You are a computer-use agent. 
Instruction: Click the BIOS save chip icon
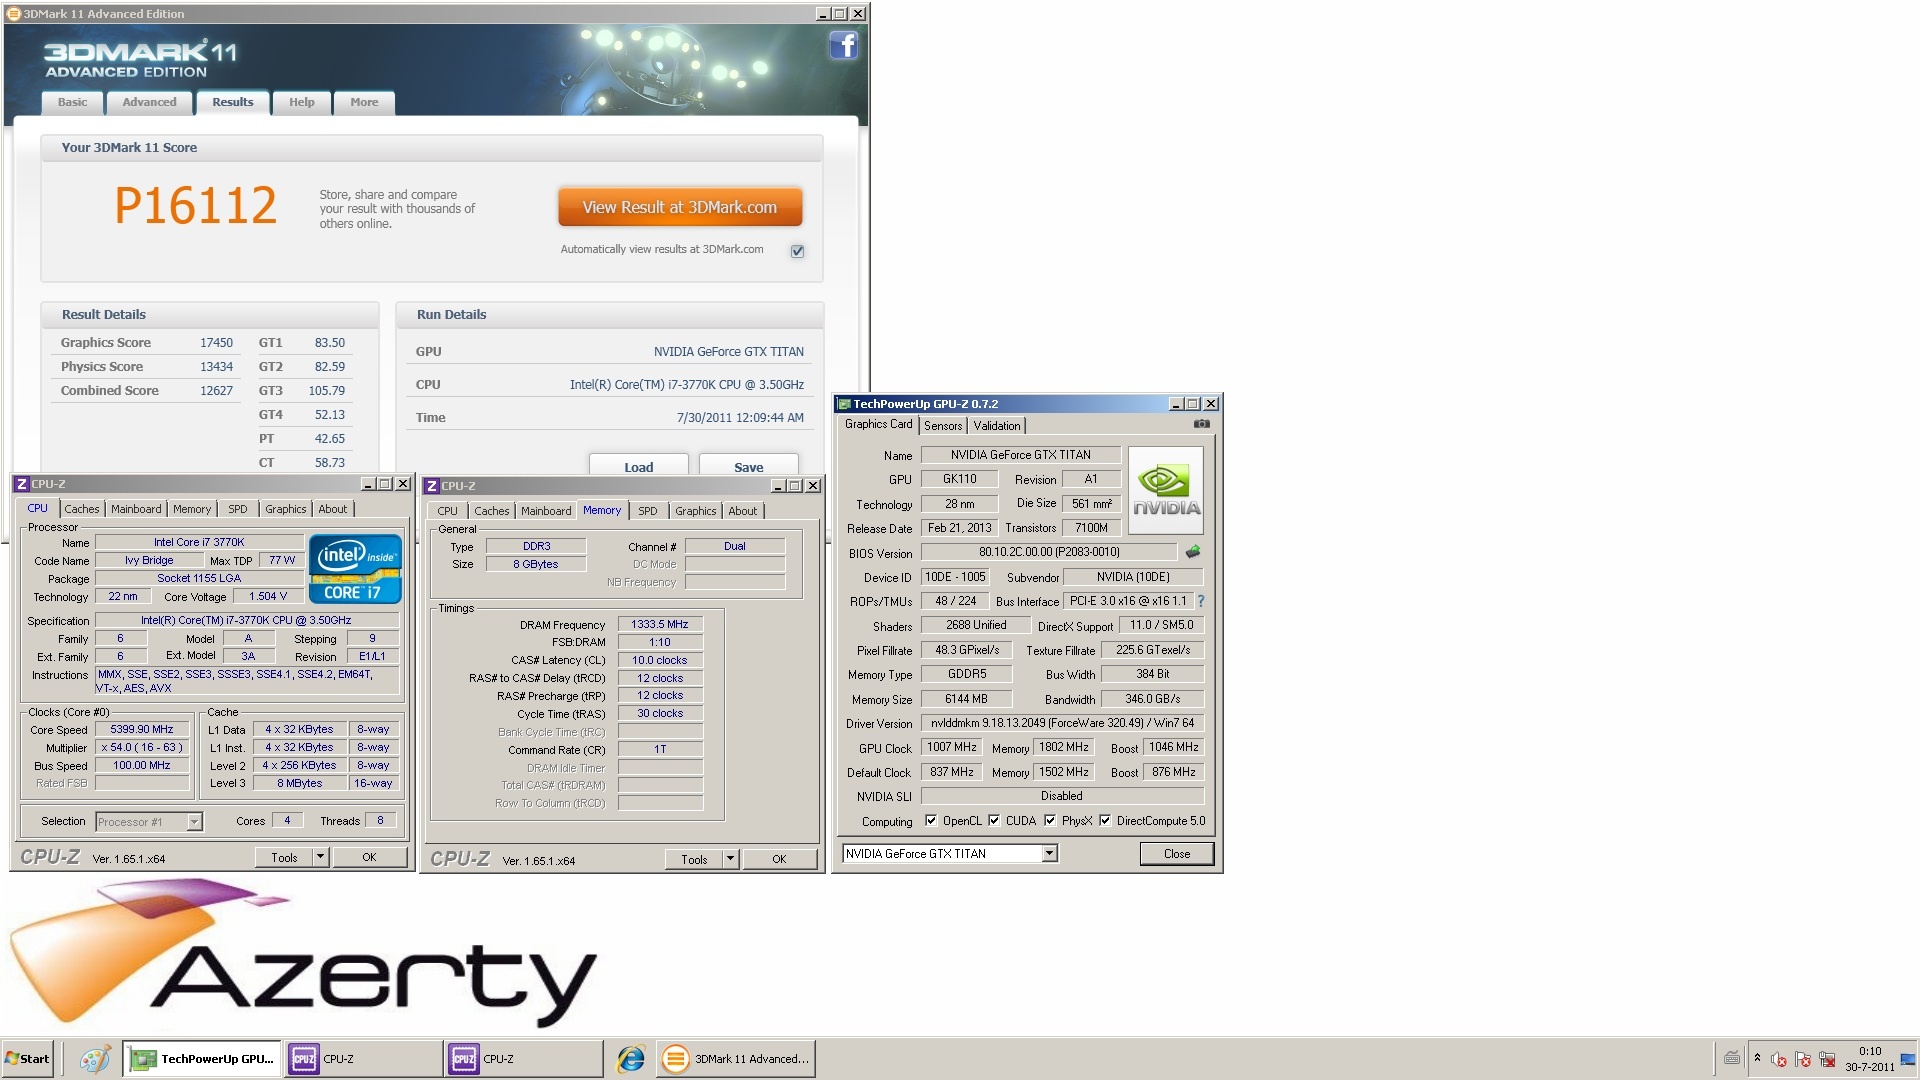(1192, 552)
